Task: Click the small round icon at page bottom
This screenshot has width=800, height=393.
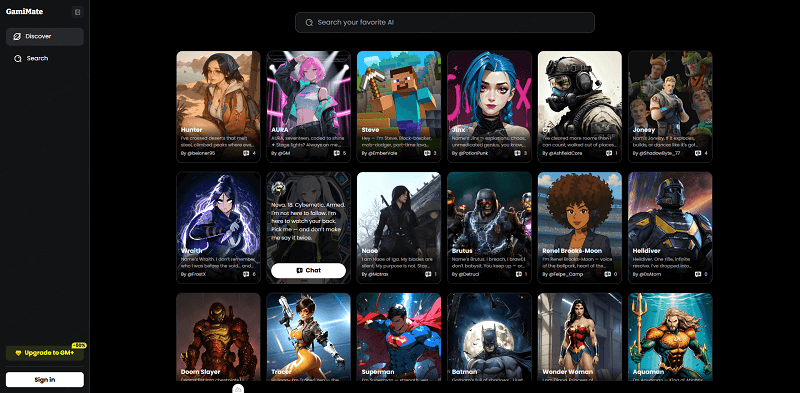Action: tap(238, 389)
